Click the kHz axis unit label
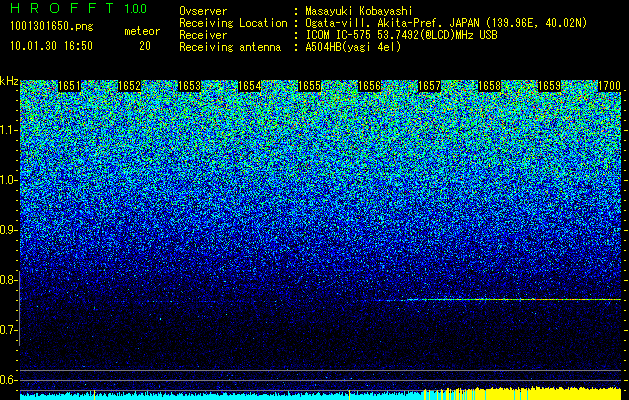The image size is (629, 400). pyautogui.click(x=9, y=81)
